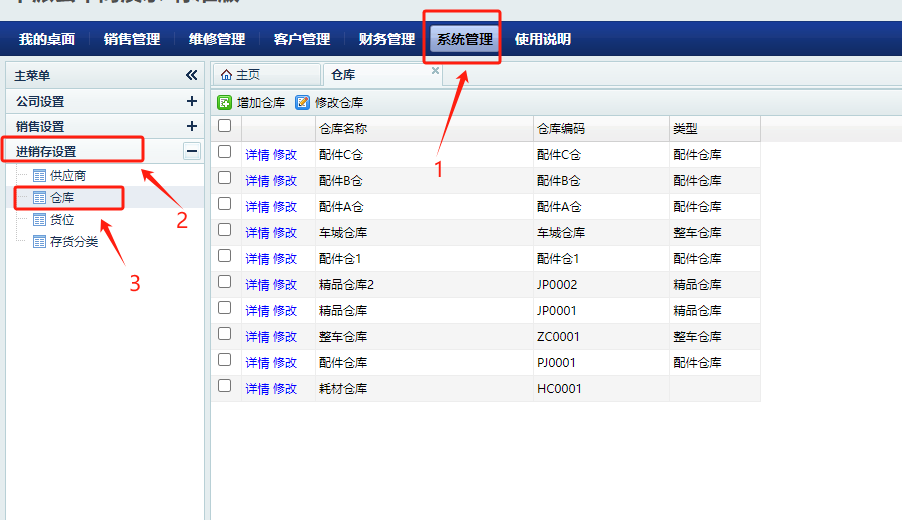This screenshot has width=902, height=520.
Task: Click the table icon beside 供应商
Action: (40, 176)
